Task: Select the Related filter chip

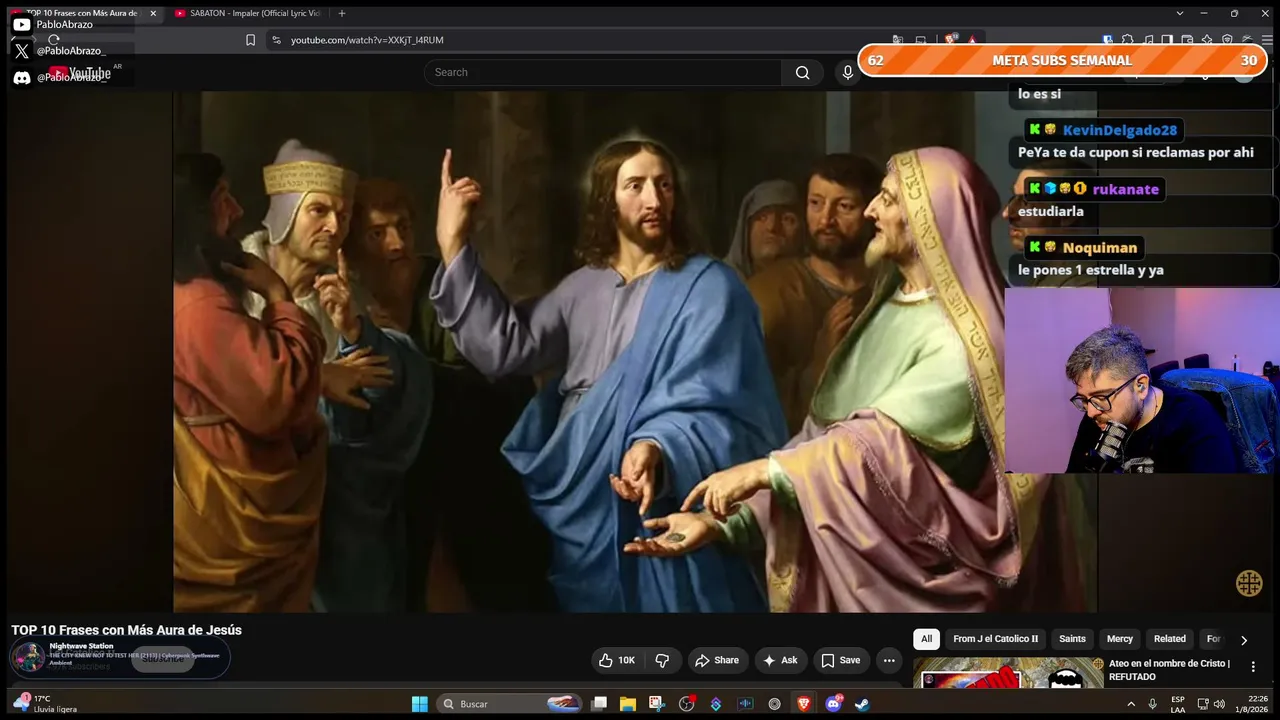Action: 1170,639
